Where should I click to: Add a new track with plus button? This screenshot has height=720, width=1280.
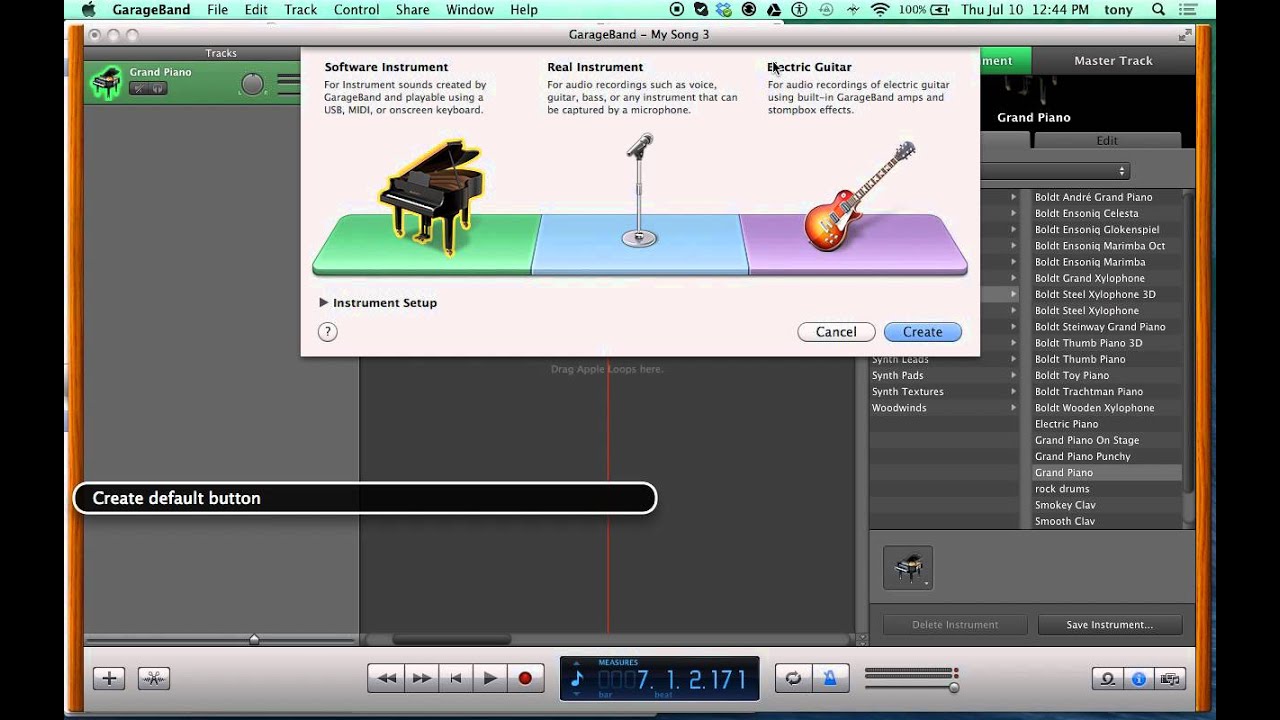click(109, 678)
